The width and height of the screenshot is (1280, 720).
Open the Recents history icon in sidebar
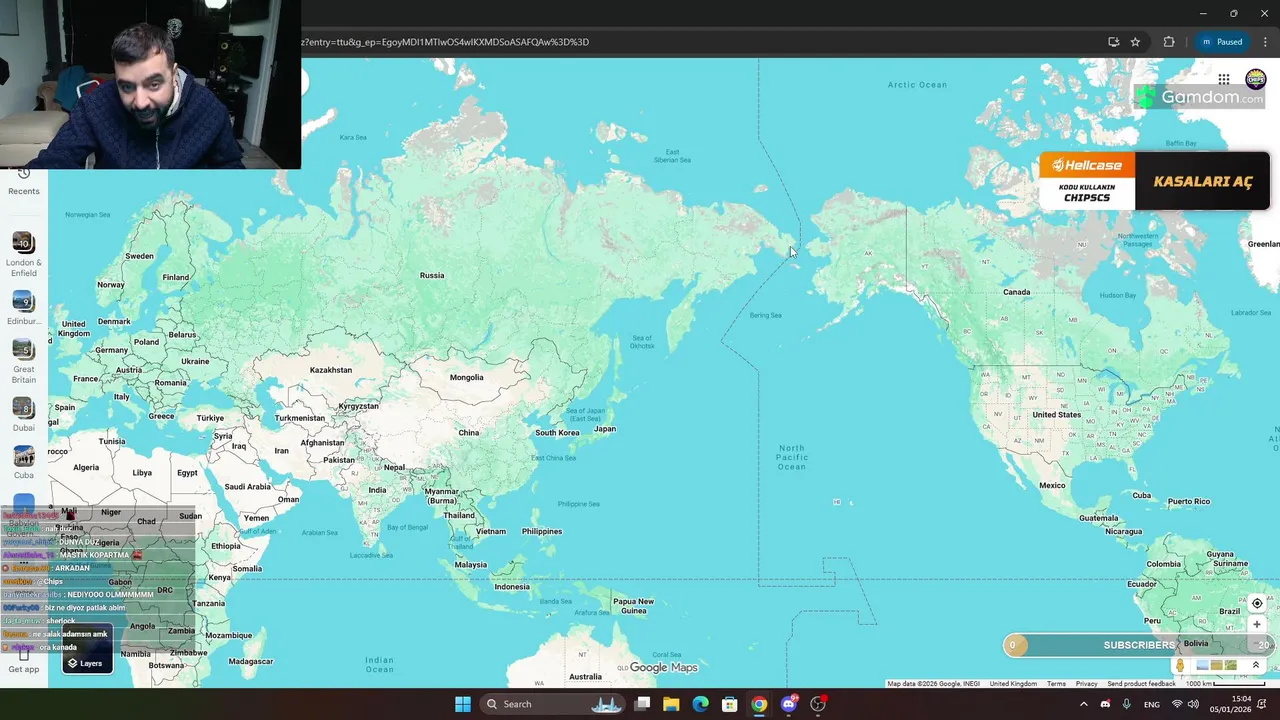point(24,176)
